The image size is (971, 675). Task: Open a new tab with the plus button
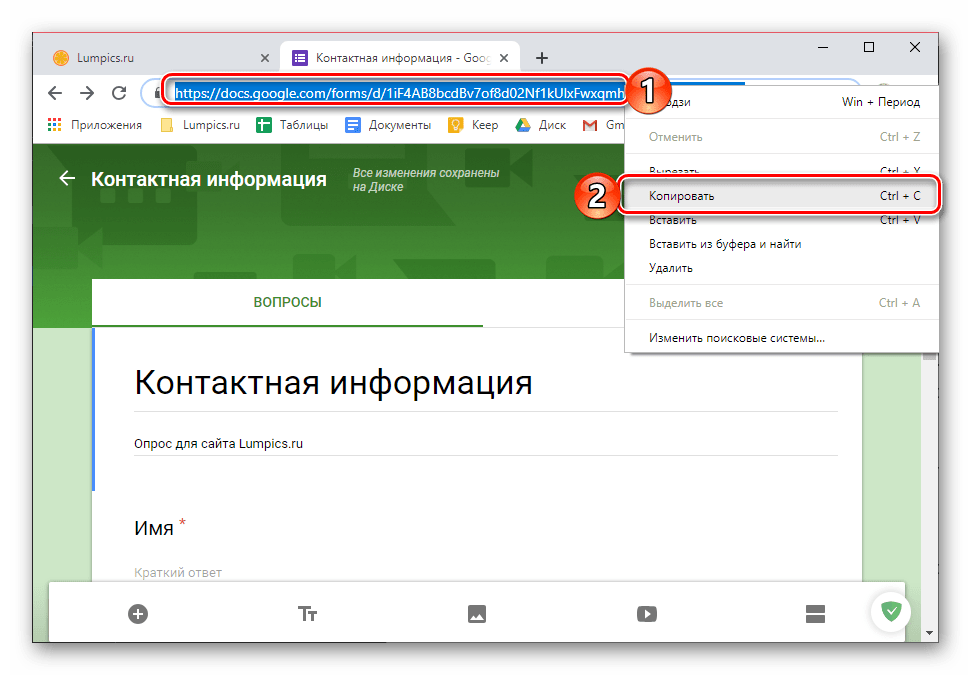[542, 58]
